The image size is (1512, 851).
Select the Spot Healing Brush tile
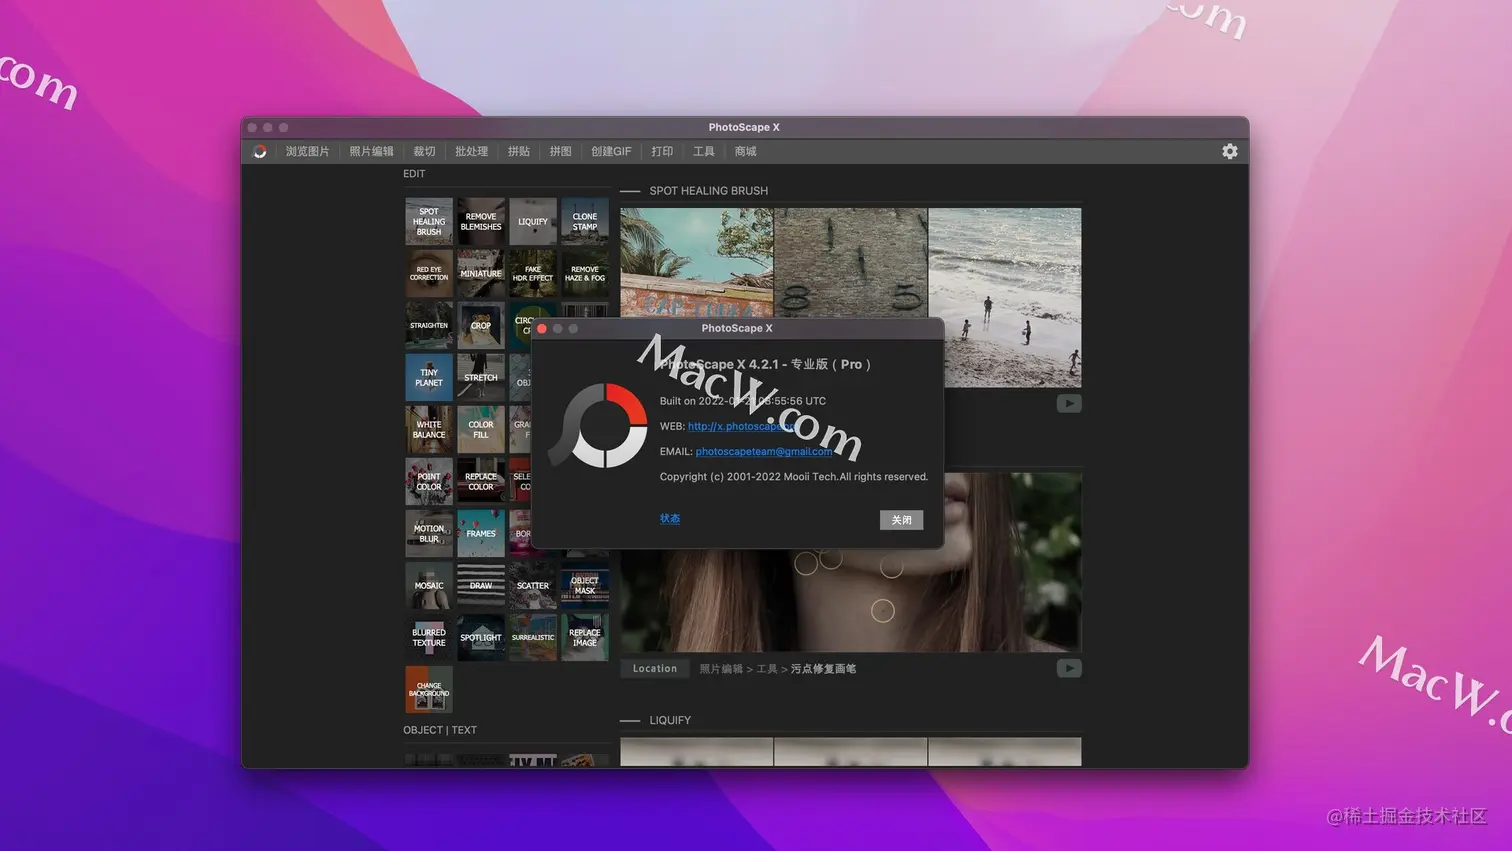(x=429, y=221)
